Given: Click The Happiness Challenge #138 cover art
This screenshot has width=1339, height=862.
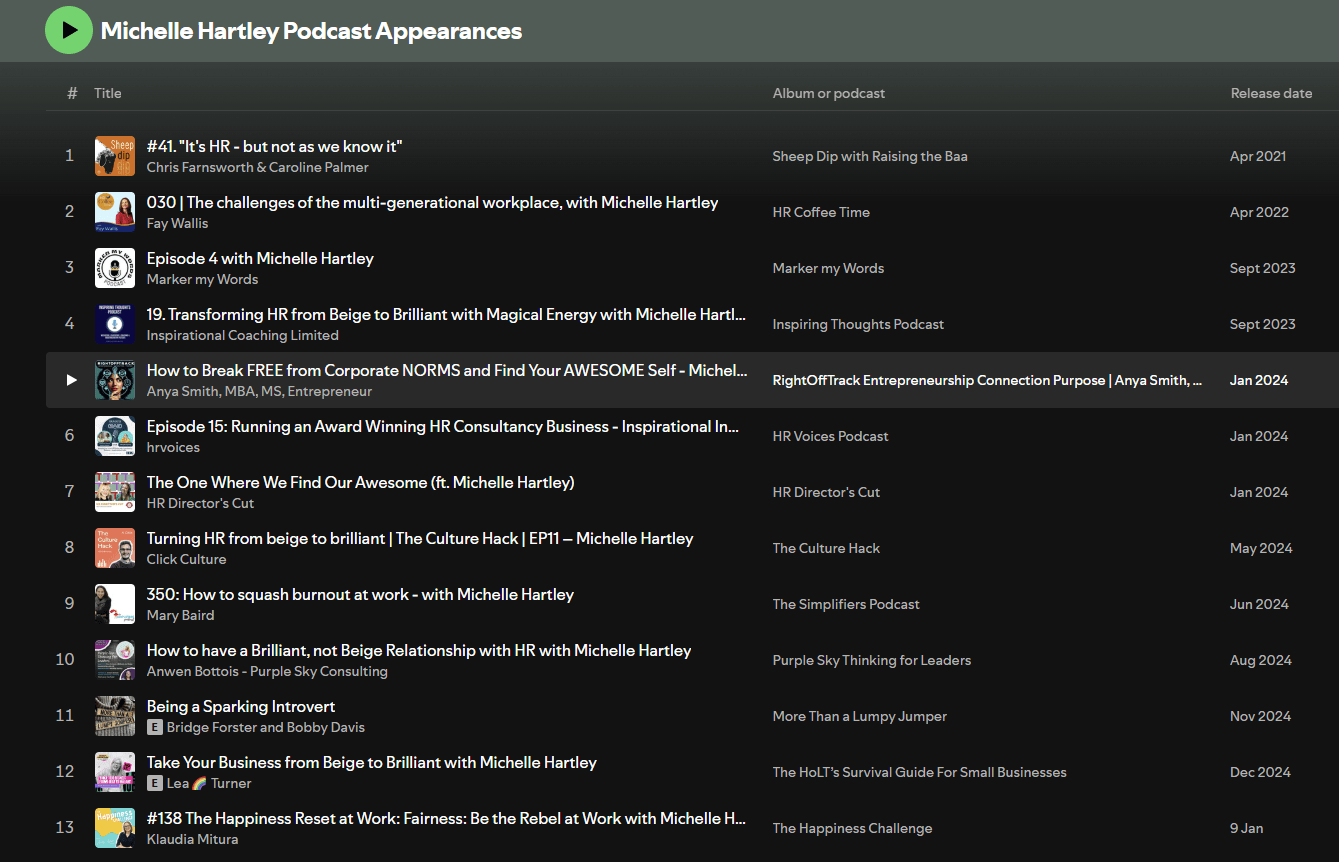Looking at the screenshot, I should [115, 828].
